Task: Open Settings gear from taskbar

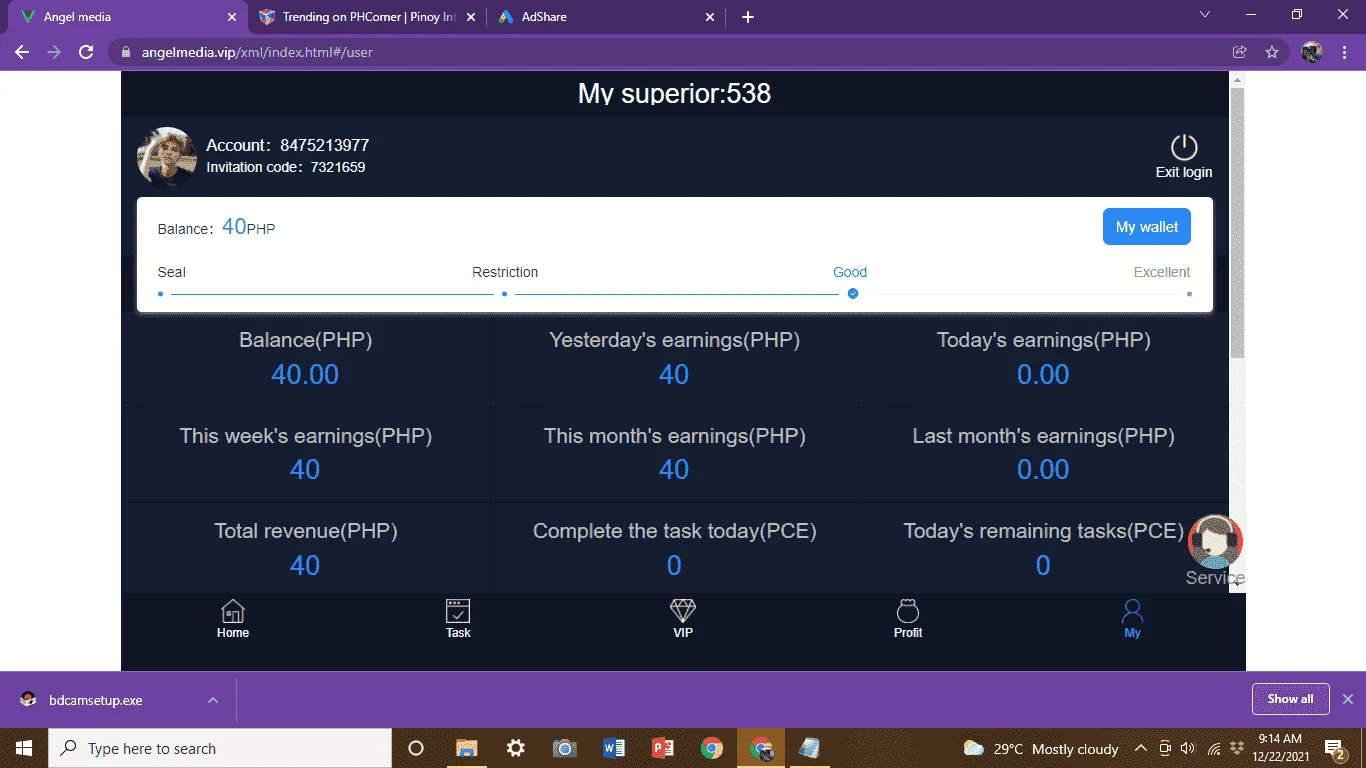Action: [516, 748]
